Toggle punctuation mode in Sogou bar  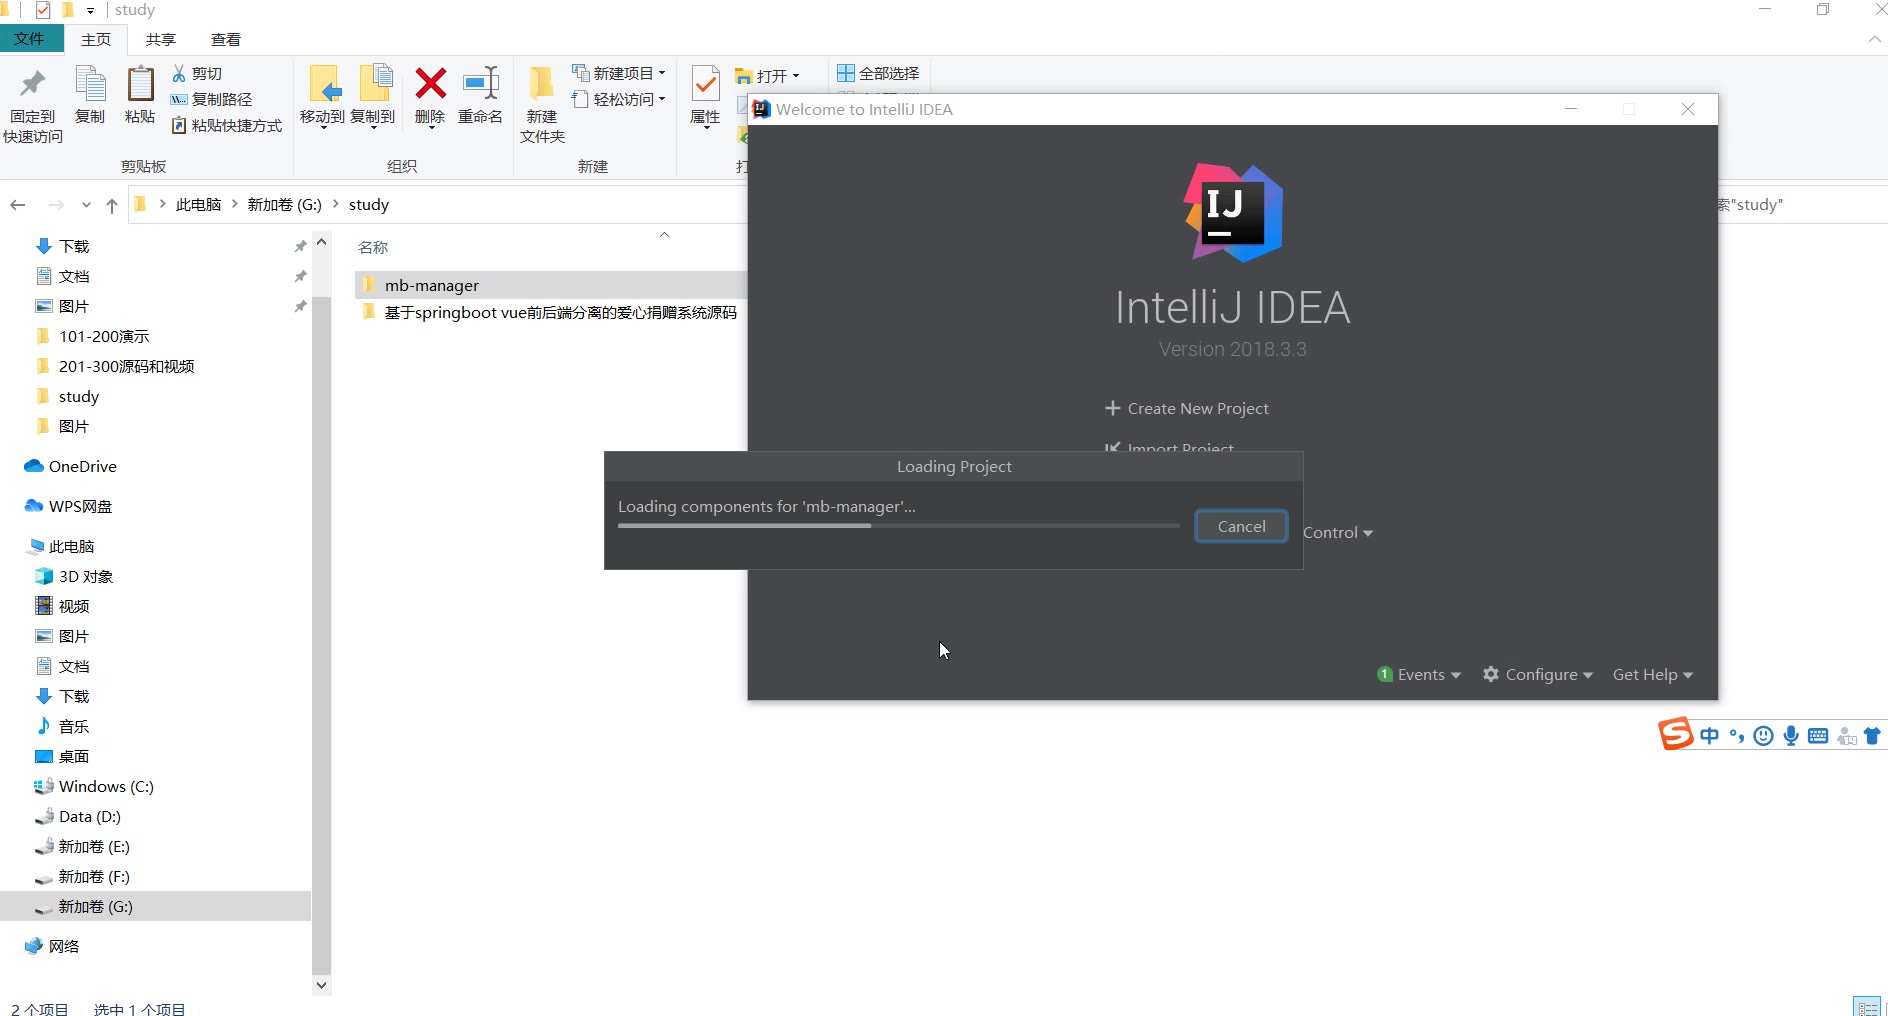click(x=1737, y=736)
